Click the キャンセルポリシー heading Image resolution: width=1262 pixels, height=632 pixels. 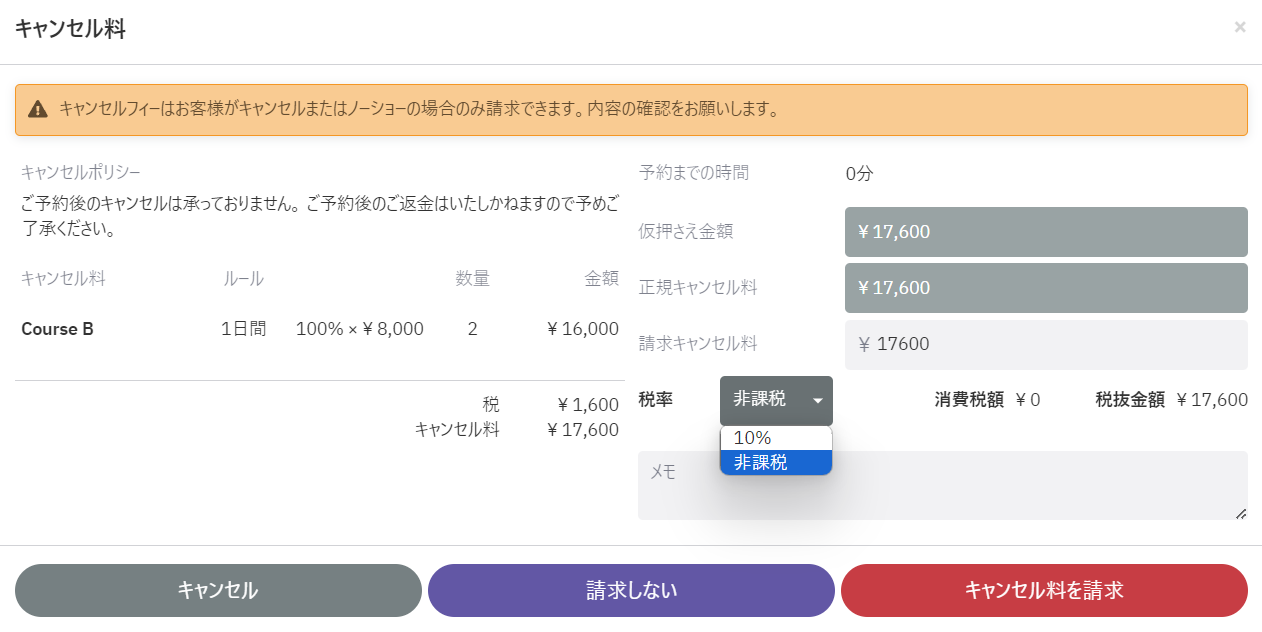point(81,172)
